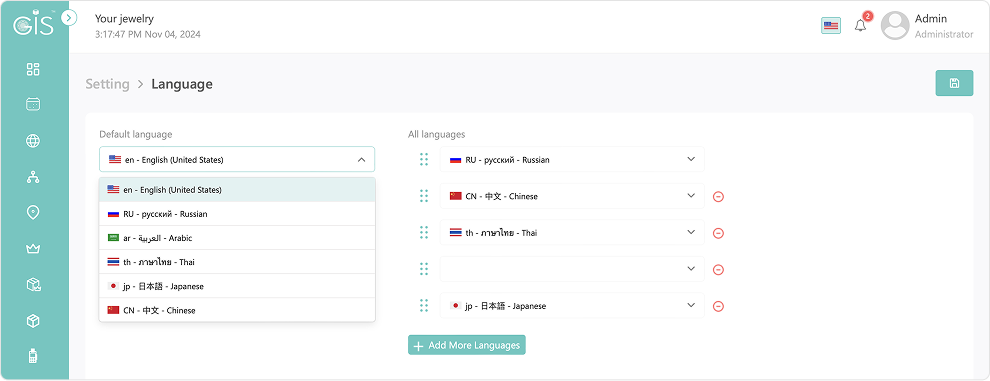The image size is (990, 381).
Task: Select th - Thai option in dropdown list
Action: click(237, 262)
